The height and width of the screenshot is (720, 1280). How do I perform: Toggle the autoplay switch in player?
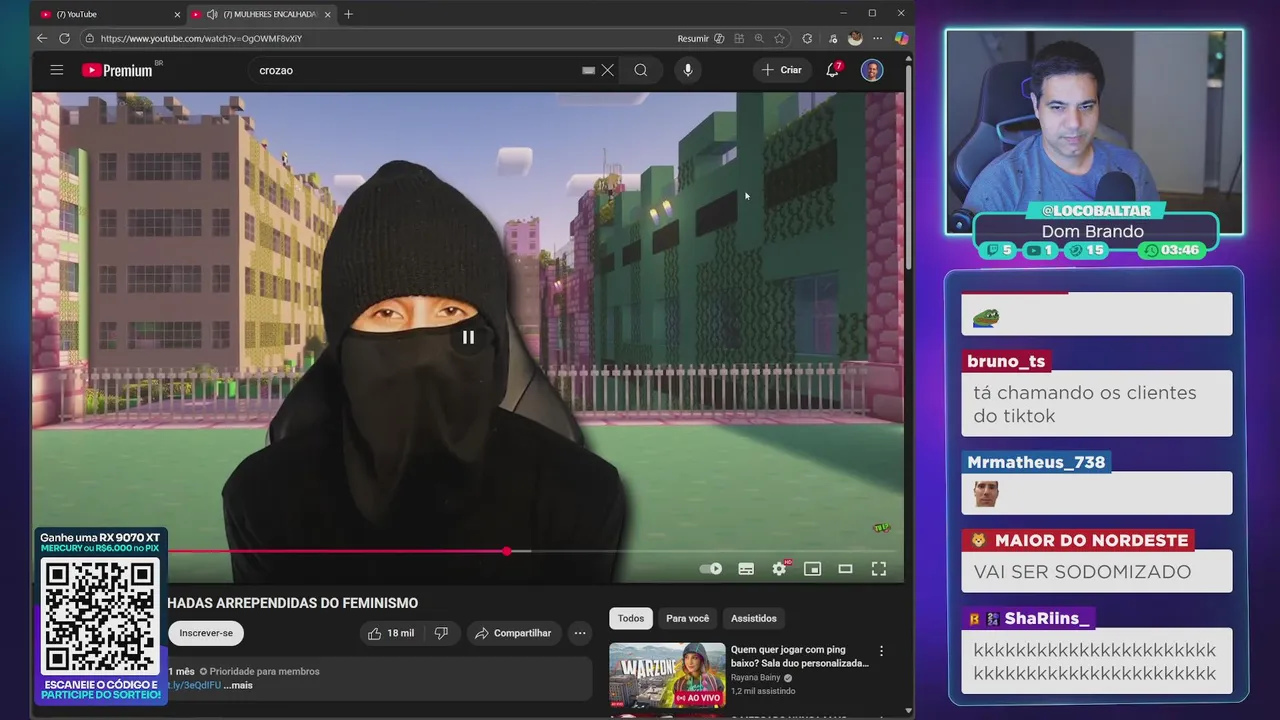(711, 569)
